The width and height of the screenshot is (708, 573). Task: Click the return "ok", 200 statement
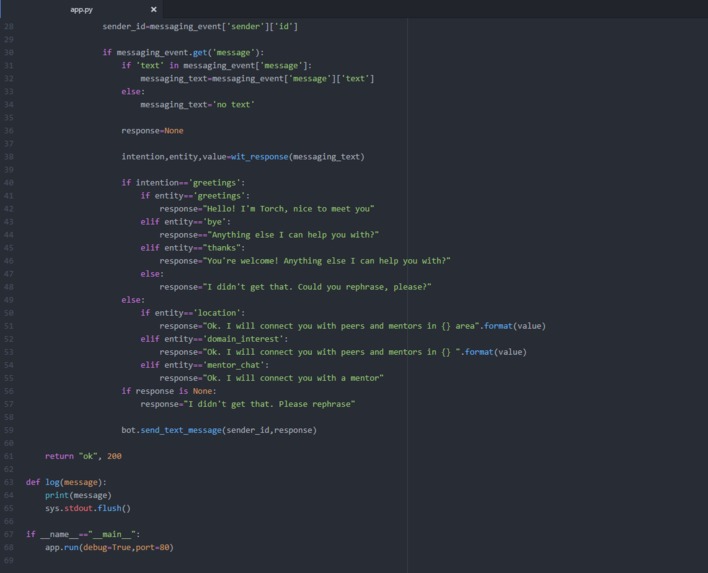(83, 456)
